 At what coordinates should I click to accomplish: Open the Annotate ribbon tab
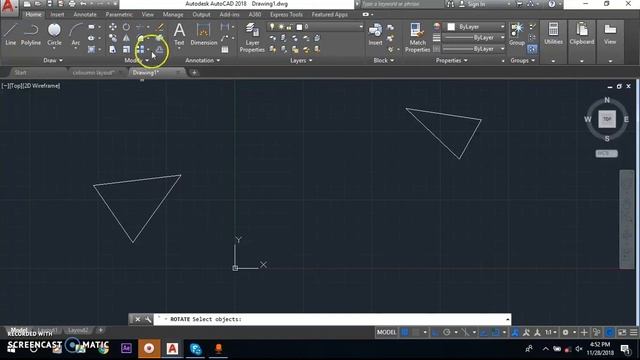[x=85, y=14]
